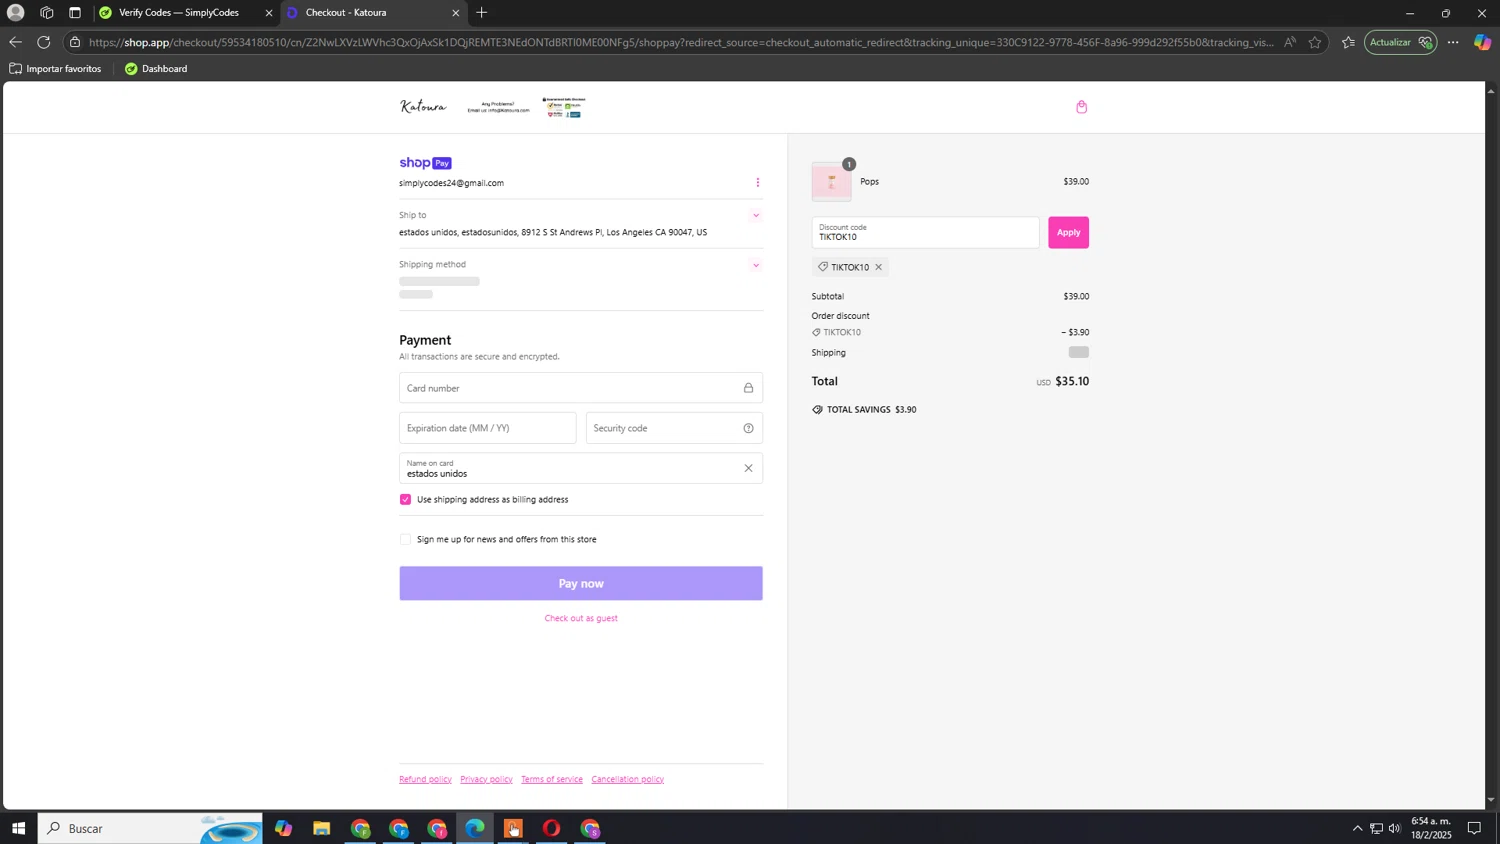Open the Dashboard bookmark

(x=156, y=69)
